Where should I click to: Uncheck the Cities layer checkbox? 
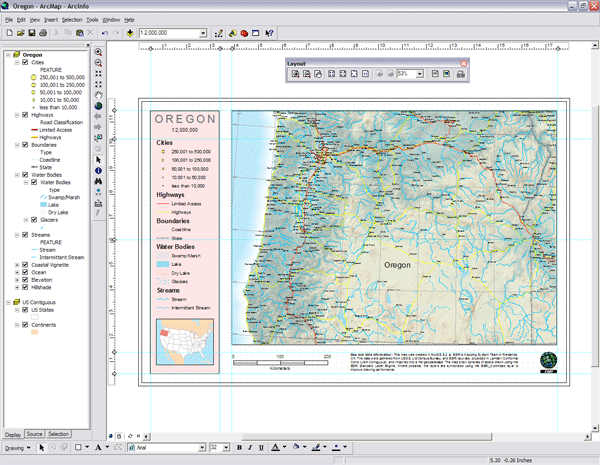[24, 62]
